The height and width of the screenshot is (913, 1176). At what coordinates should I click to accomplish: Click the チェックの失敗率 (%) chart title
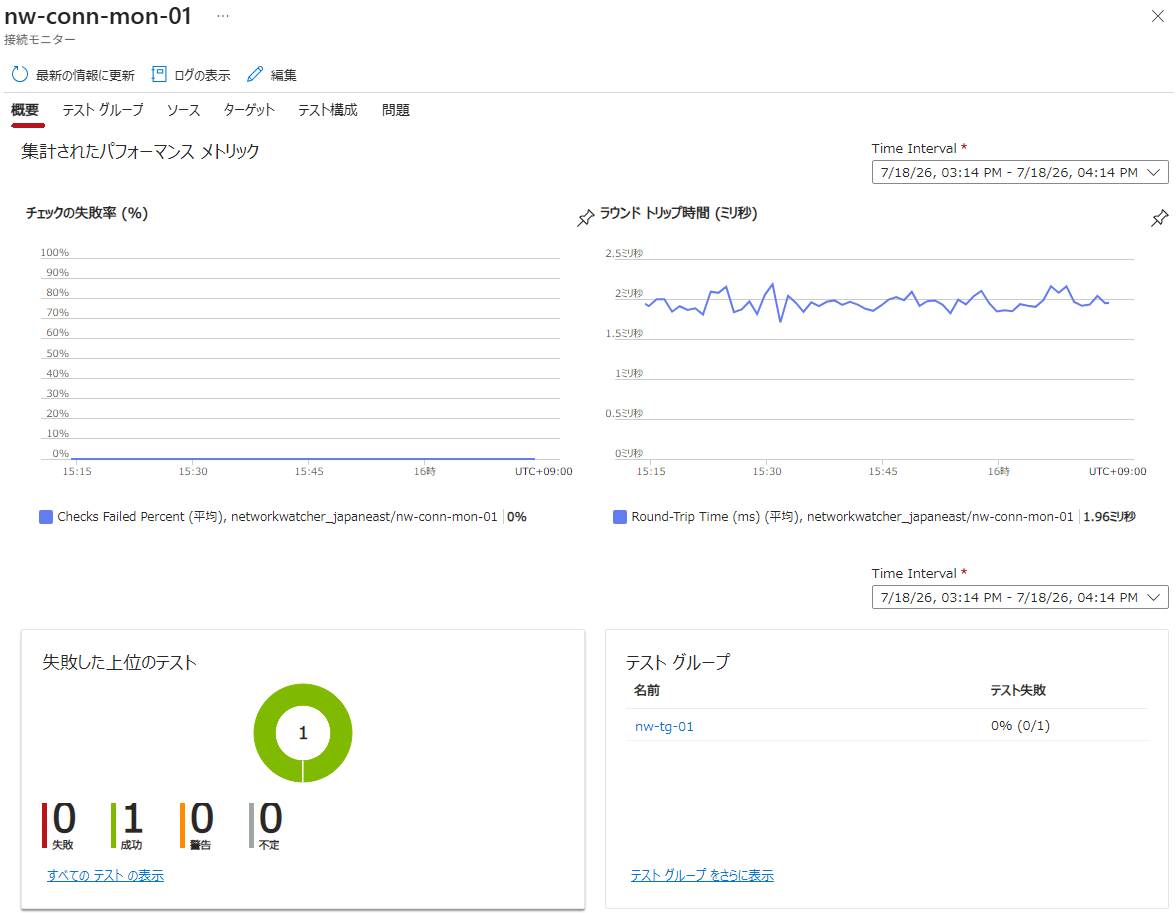[87, 213]
